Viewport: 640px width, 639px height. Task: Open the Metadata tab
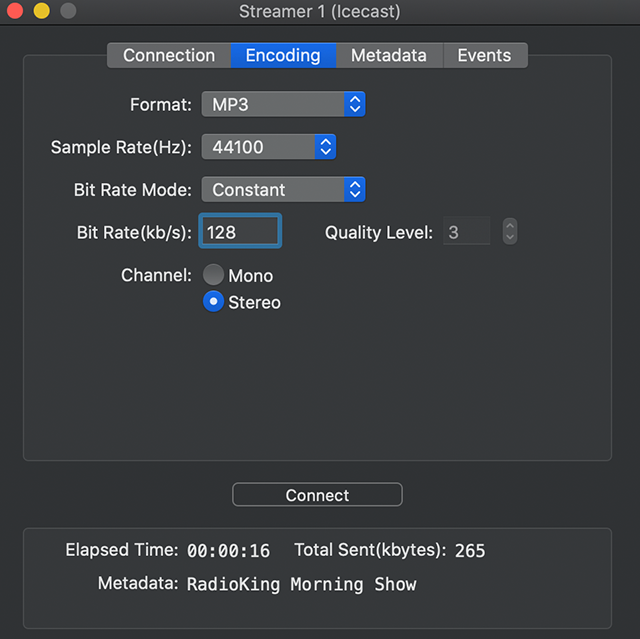pyautogui.click(x=388, y=56)
